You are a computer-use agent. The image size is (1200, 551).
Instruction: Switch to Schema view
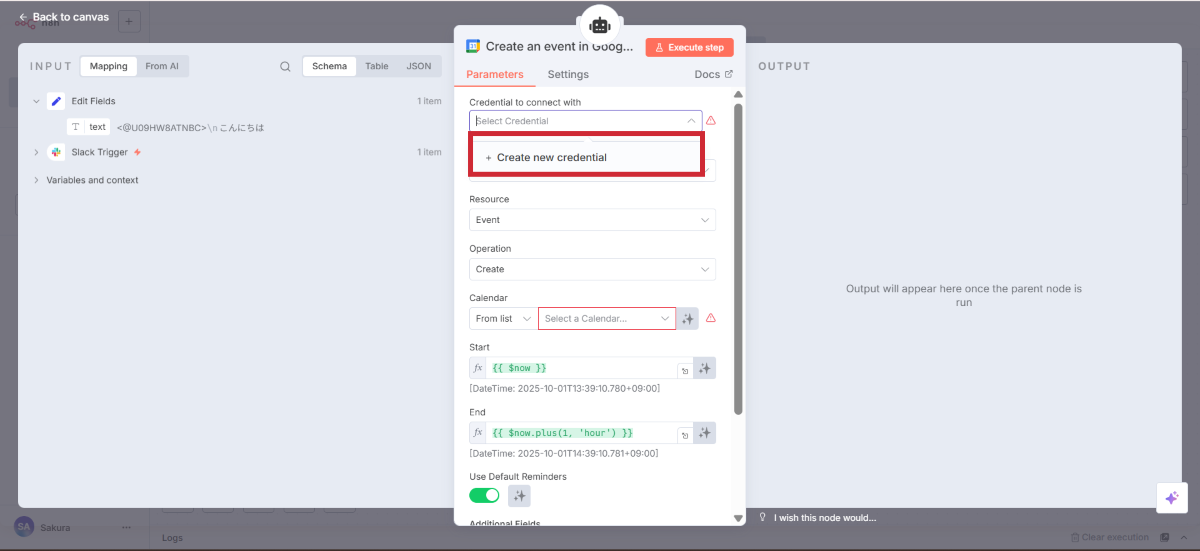[329, 66]
